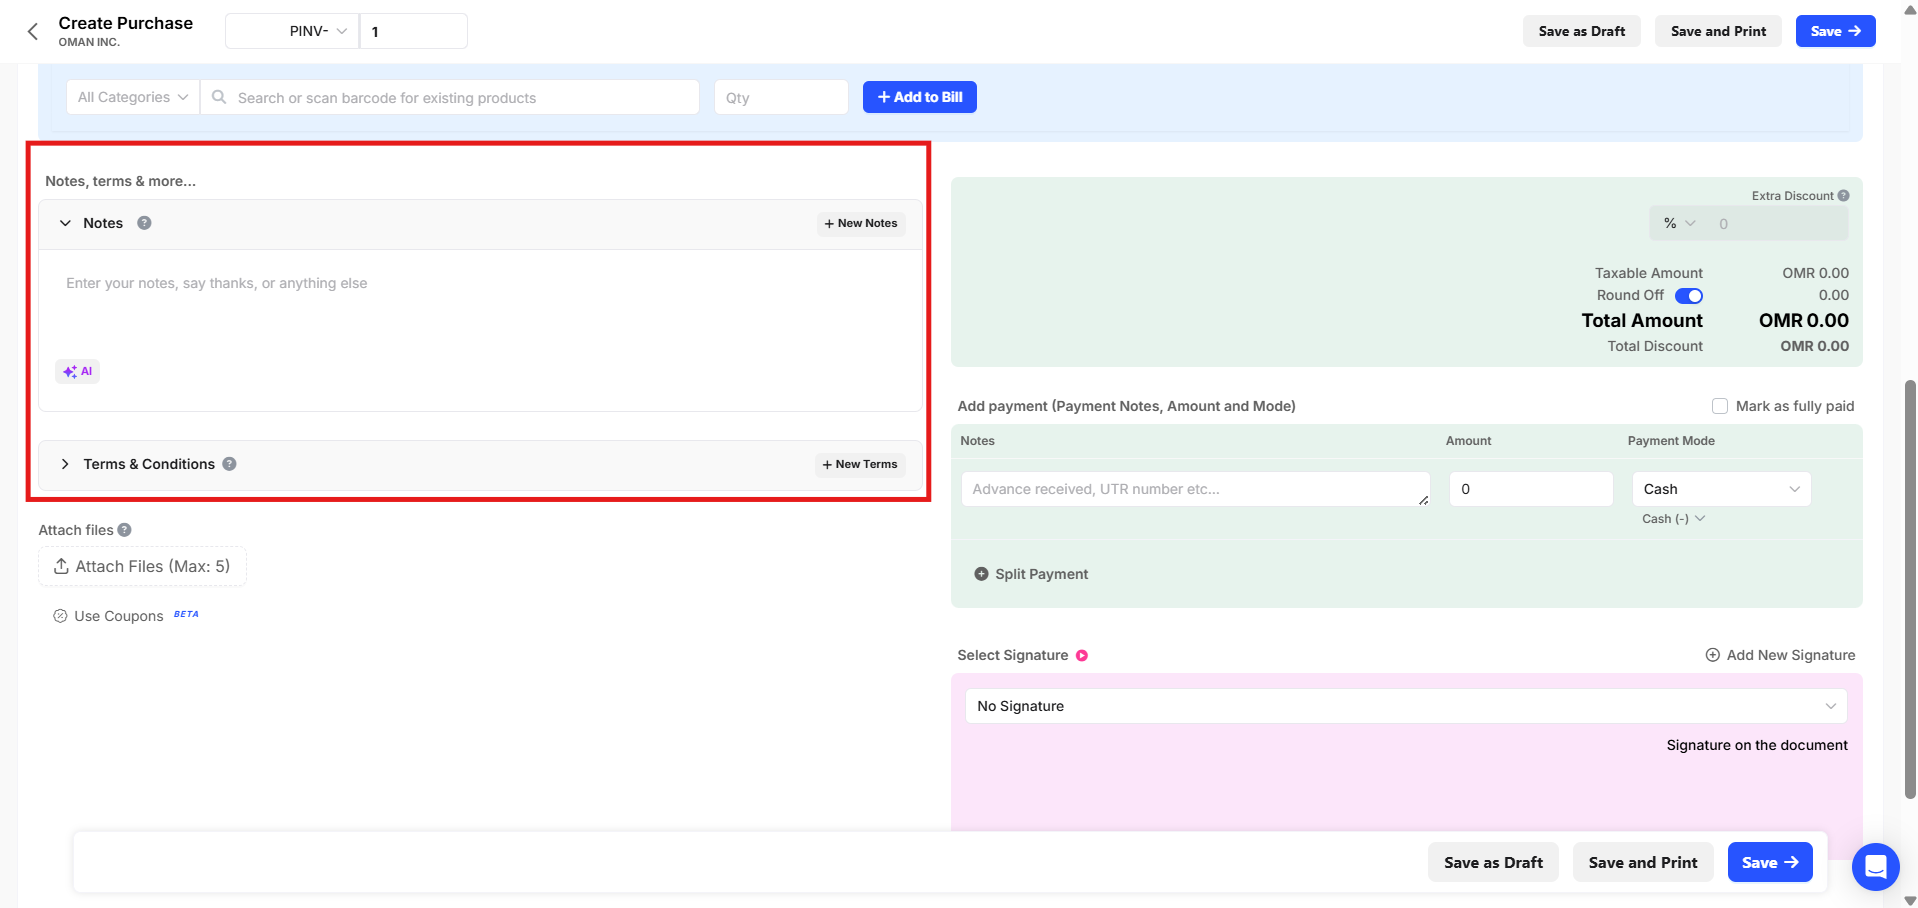
Task: Click the New Notes button
Action: 861,223
